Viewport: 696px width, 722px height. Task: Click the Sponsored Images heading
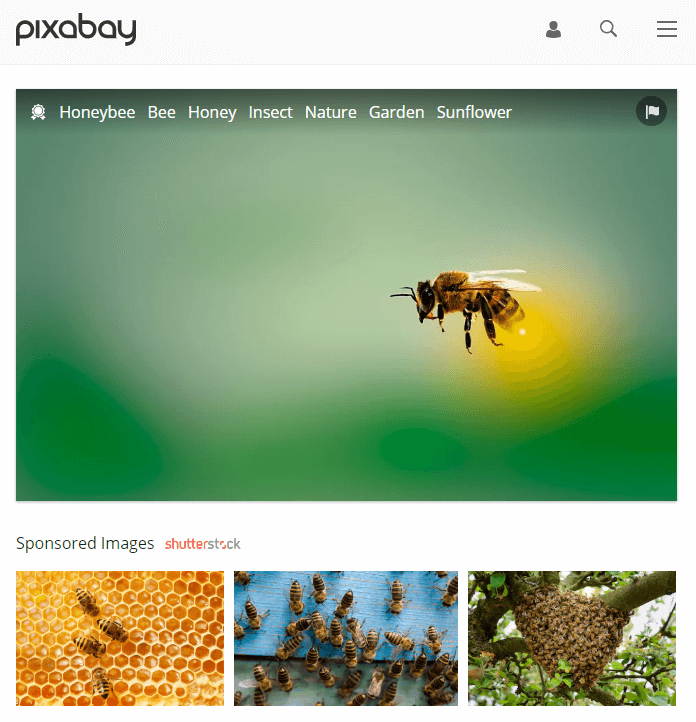[x=85, y=543]
